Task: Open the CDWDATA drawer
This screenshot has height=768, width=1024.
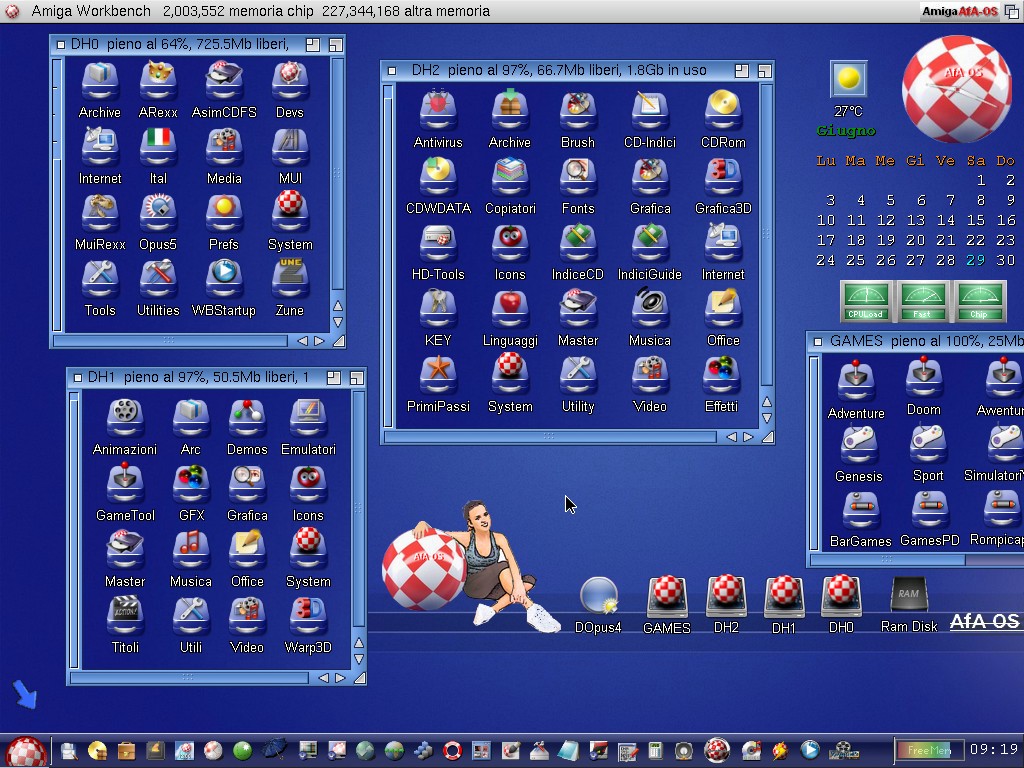Action: pyautogui.click(x=438, y=176)
